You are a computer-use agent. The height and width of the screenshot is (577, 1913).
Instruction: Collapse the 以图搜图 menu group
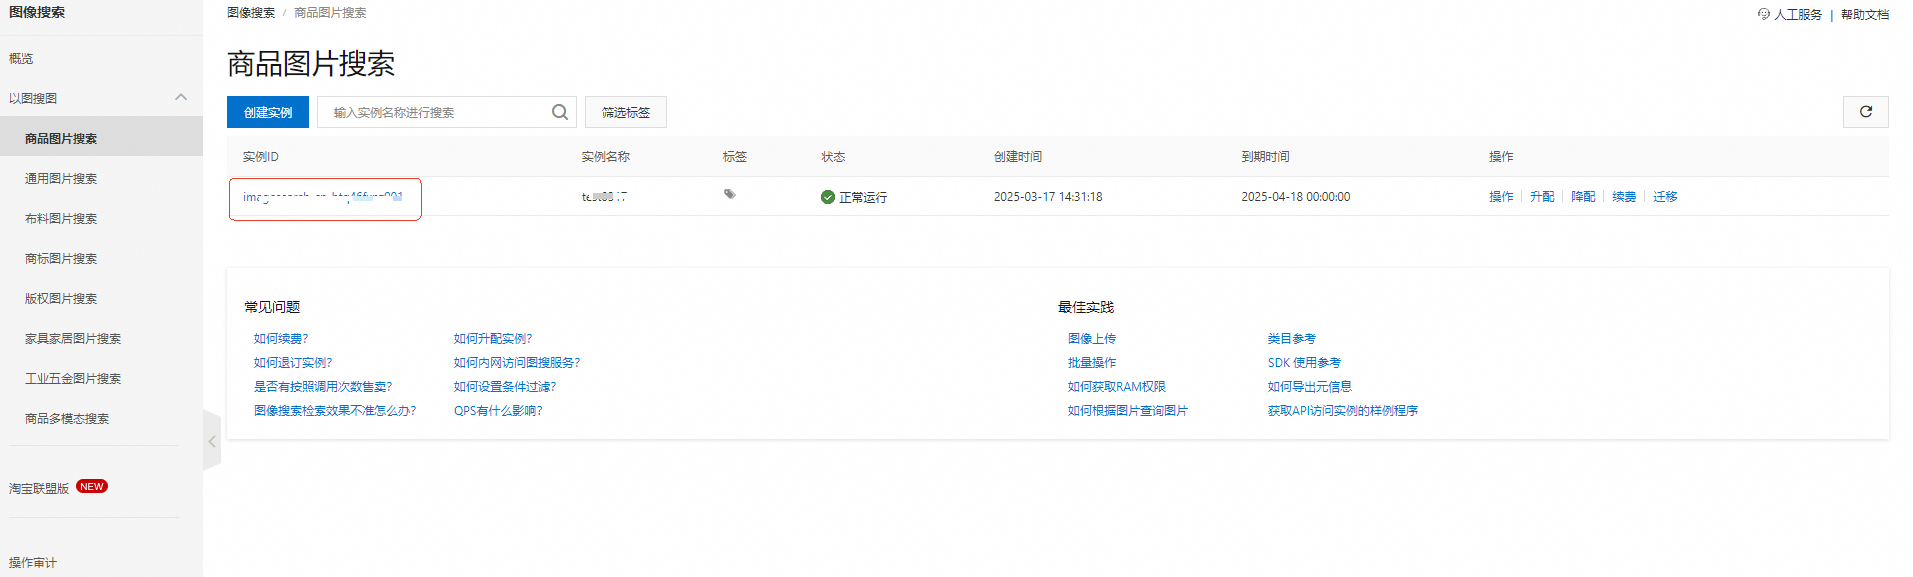point(181,97)
